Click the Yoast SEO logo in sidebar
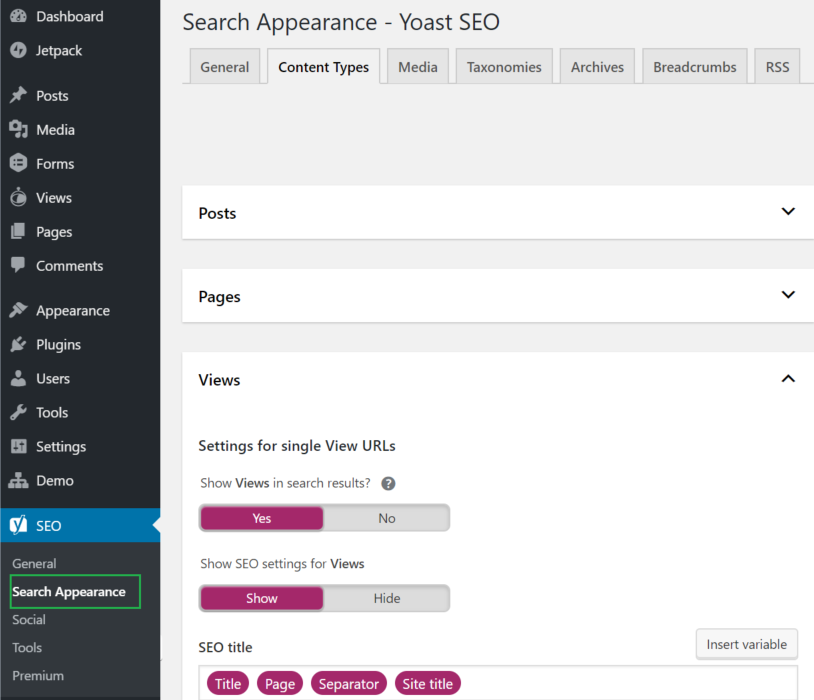 [x=18, y=524]
